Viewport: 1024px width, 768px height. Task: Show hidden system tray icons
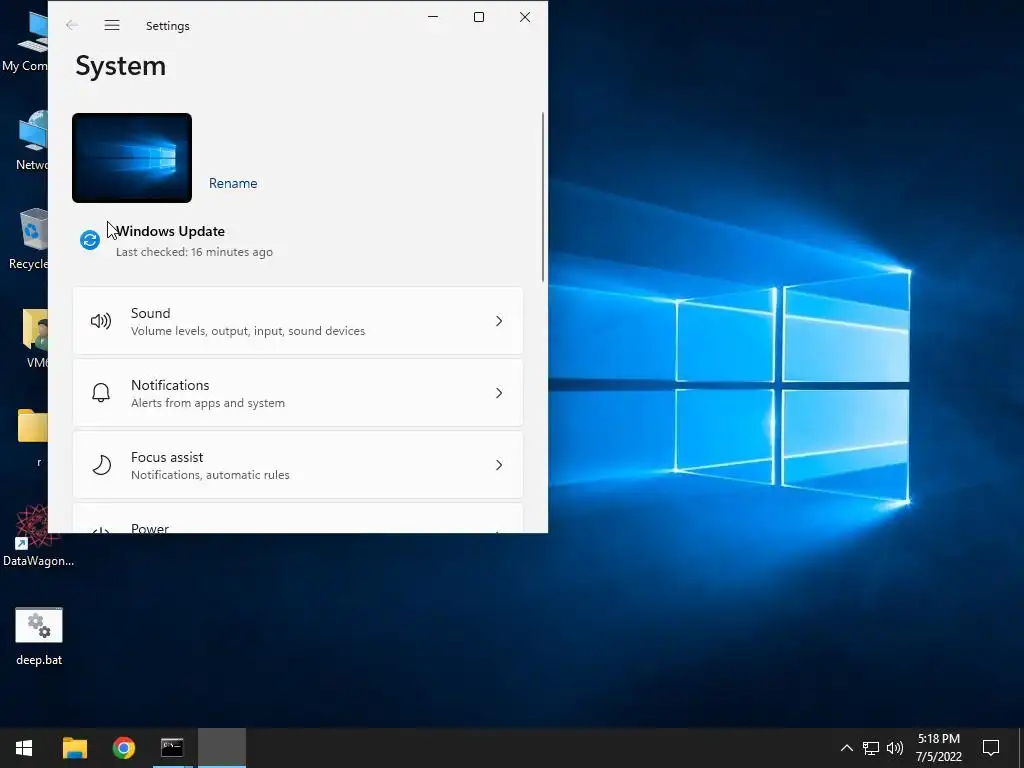[846, 748]
